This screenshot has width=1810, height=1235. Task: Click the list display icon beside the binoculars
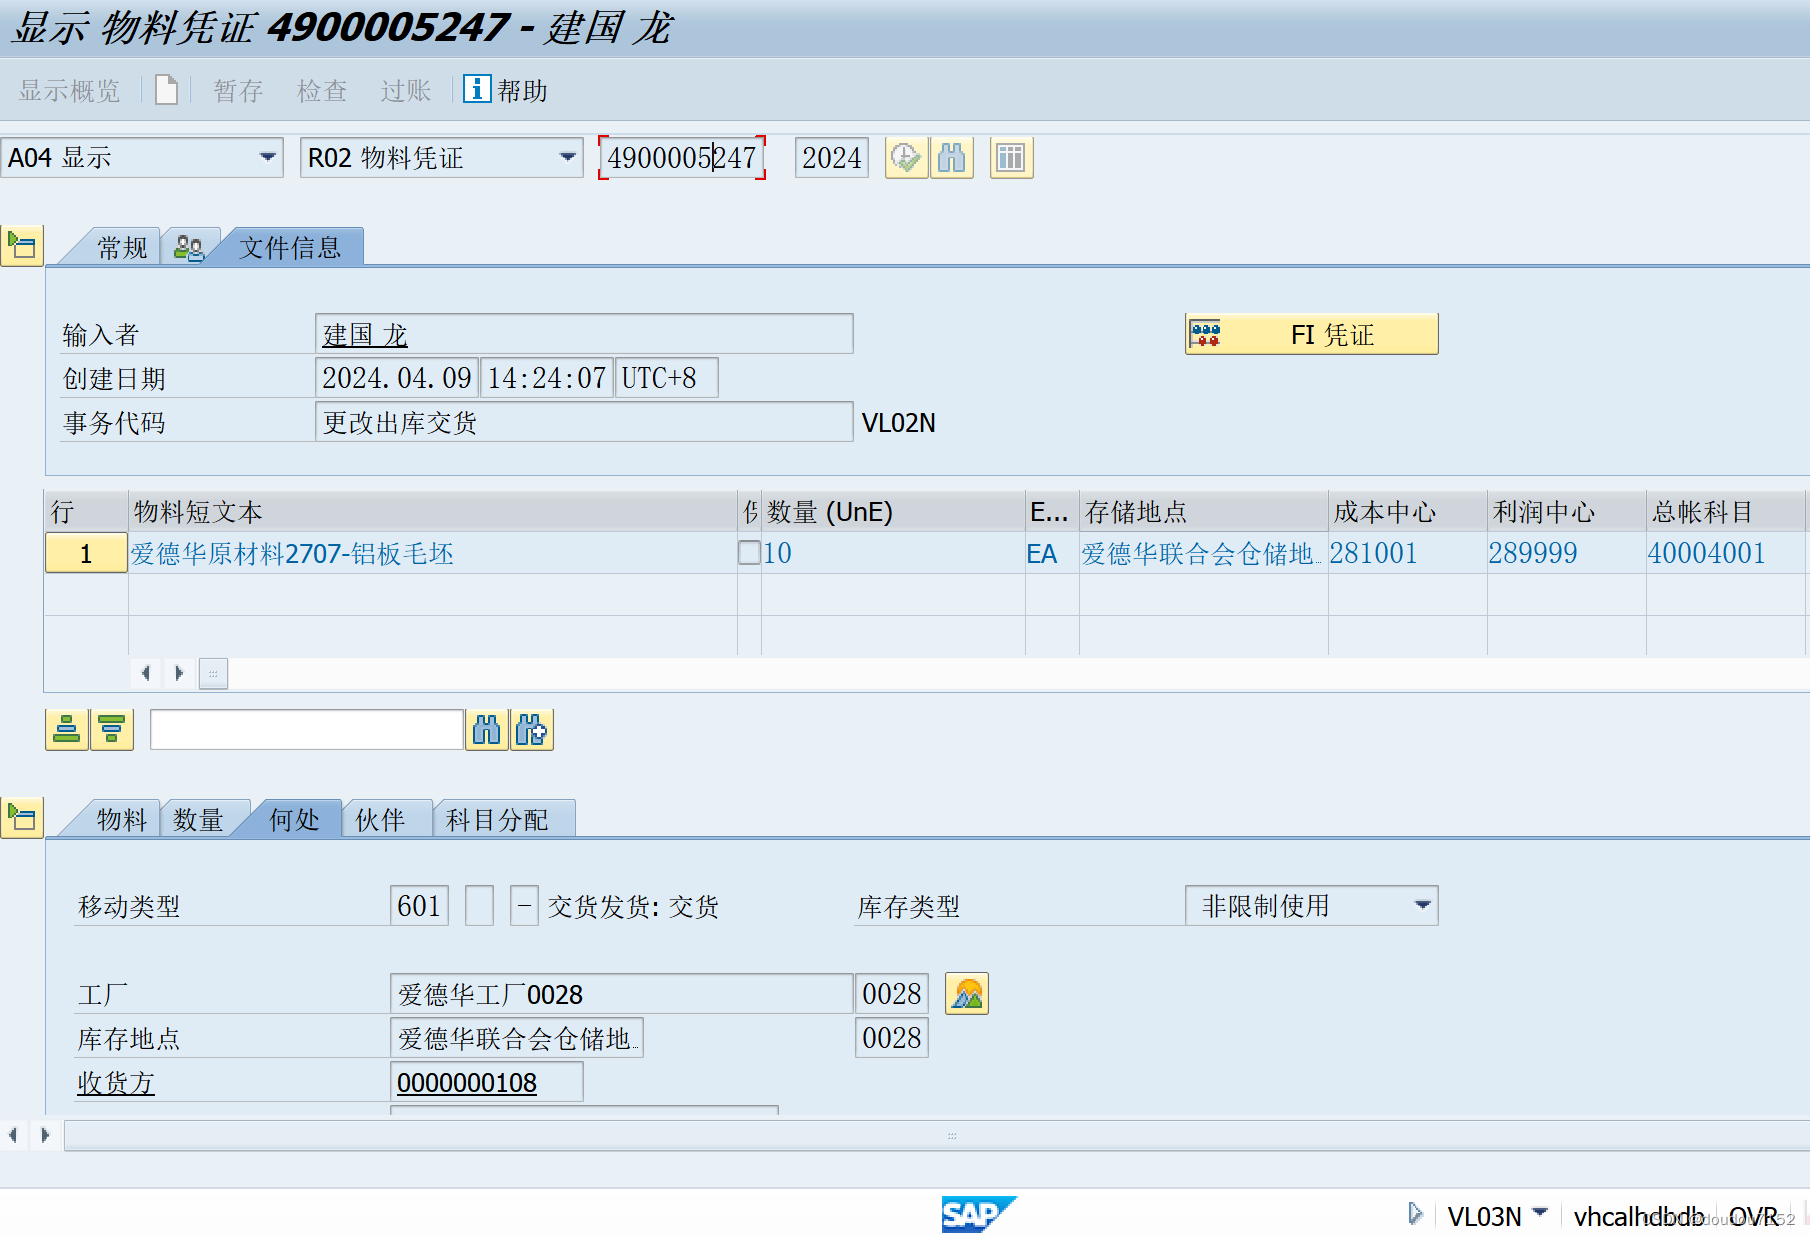(1009, 157)
